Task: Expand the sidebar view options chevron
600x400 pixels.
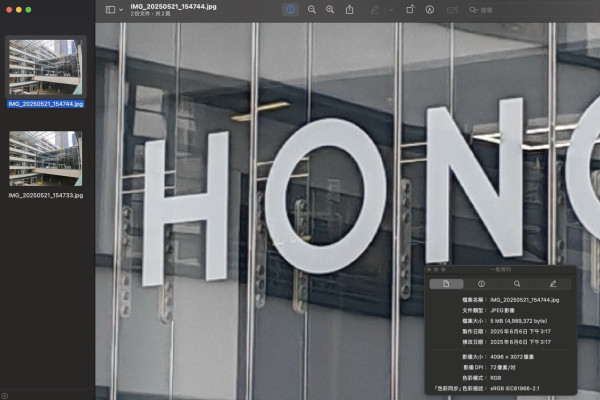Action: [x=121, y=9]
